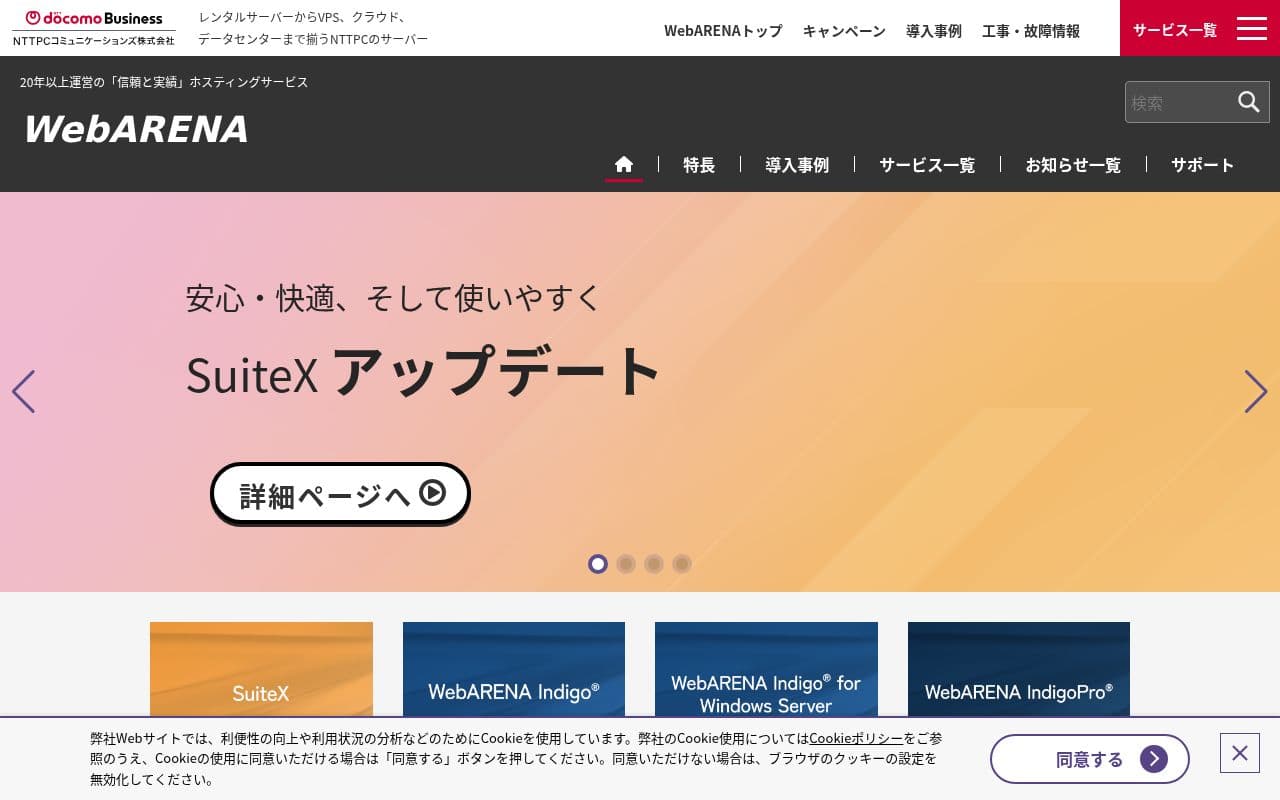Viewport: 1280px width, 800px height.
Task: Click the red サービス一覧 label
Action: click(x=1175, y=30)
